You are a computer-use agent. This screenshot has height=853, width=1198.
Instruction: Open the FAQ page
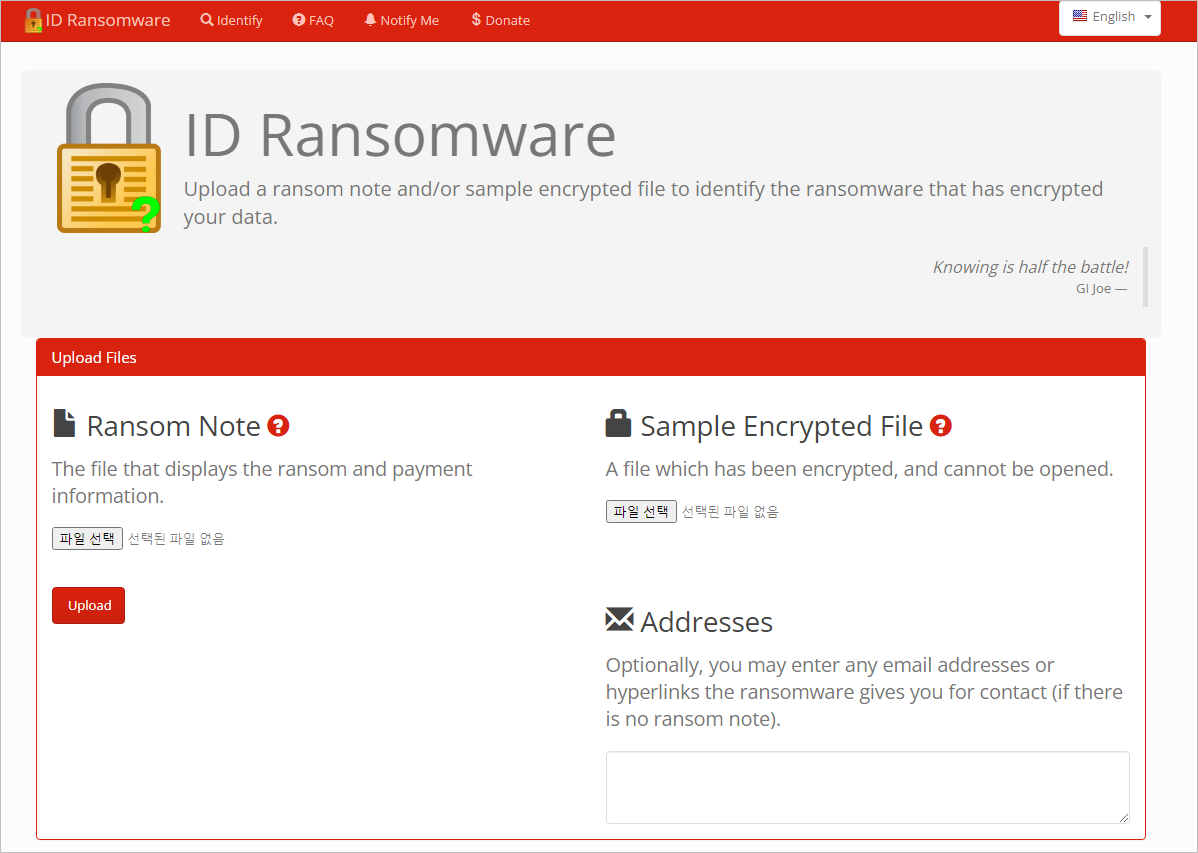click(x=313, y=20)
